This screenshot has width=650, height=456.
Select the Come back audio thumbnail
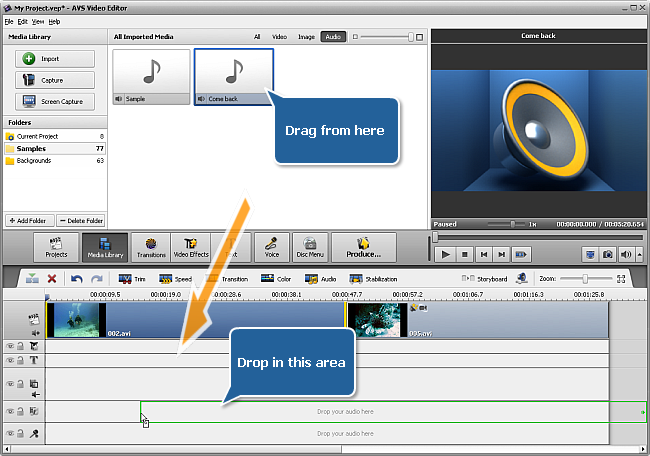pos(234,77)
